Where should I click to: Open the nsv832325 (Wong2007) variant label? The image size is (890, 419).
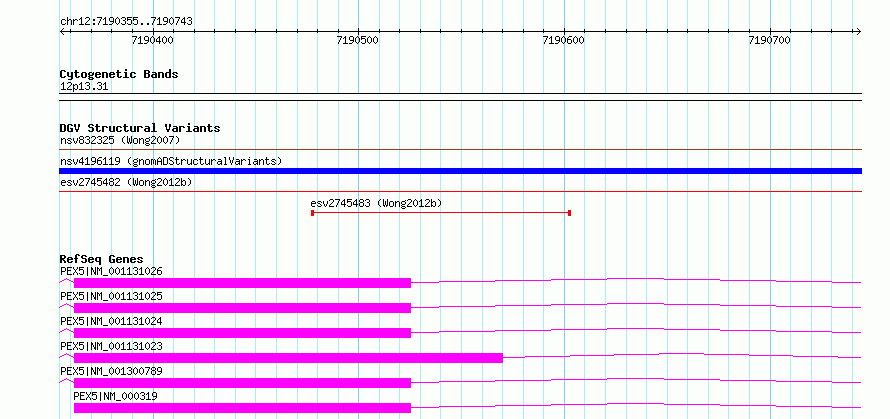[x=120, y=140]
